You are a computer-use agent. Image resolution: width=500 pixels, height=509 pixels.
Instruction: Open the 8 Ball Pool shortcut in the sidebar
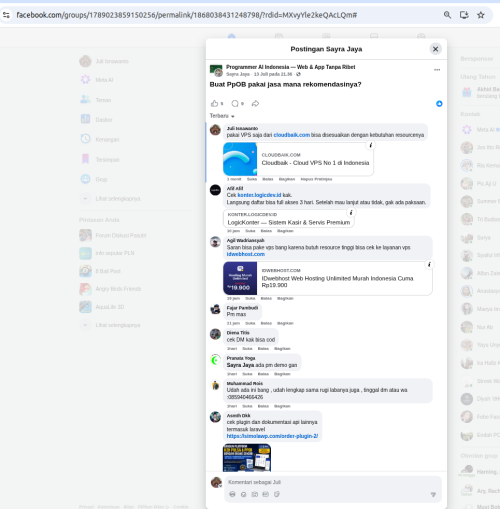[100, 271]
